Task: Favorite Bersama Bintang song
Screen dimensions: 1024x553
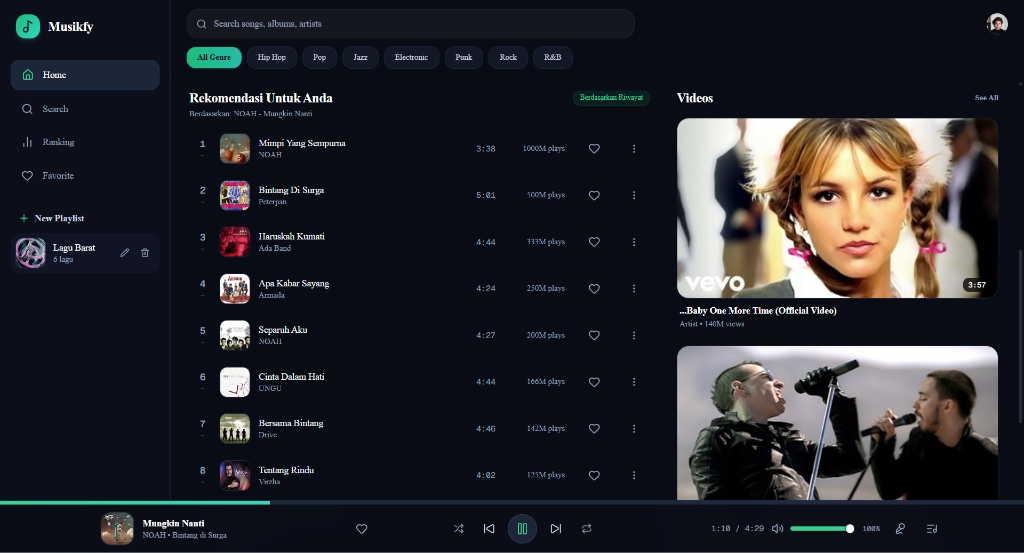Action: pos(594,428)
